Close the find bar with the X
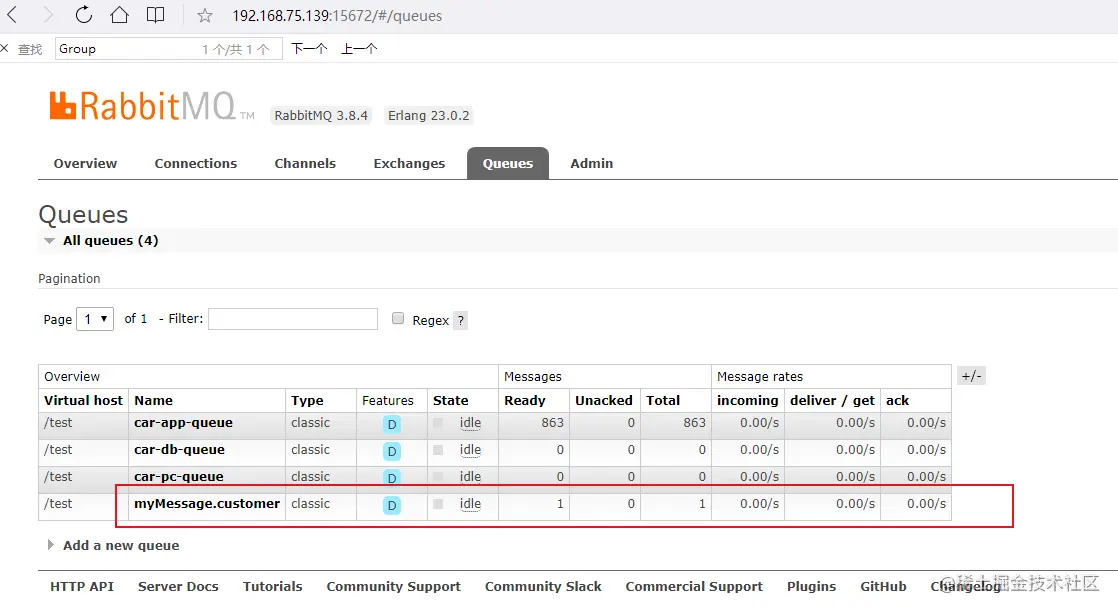 point(5,49)
